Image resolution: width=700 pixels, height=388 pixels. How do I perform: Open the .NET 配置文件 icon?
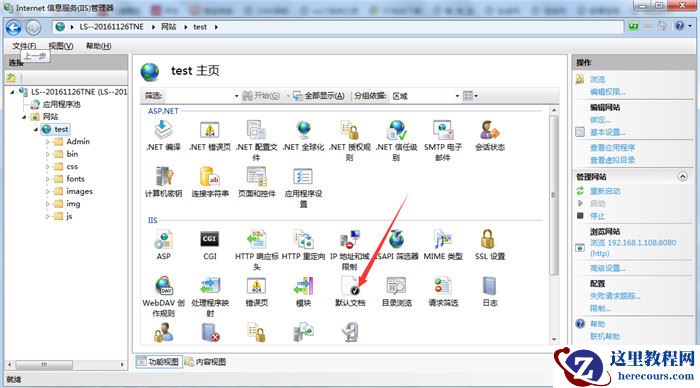pyautogui.click(x=257, y=131)
